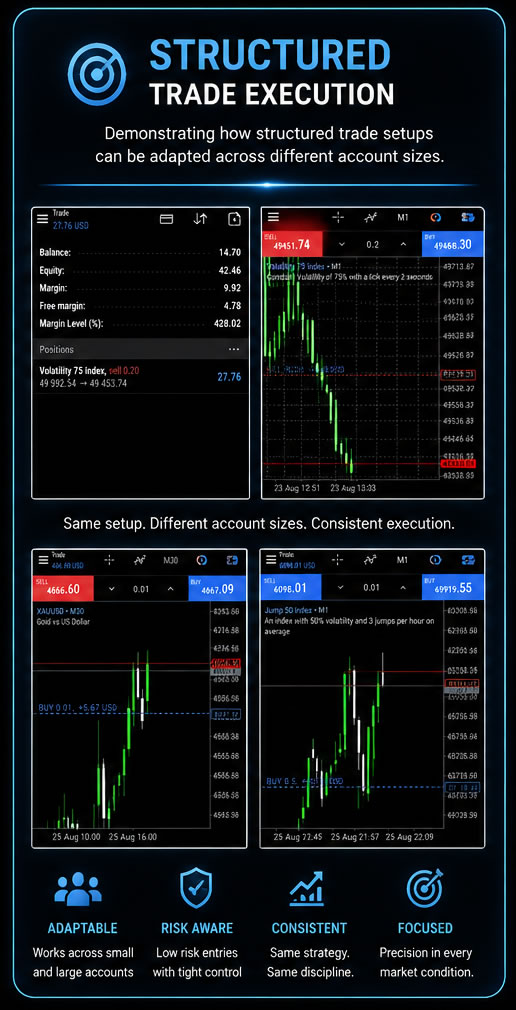Tap 25 Aug 16:00 time axis label

tap(133, 837)
